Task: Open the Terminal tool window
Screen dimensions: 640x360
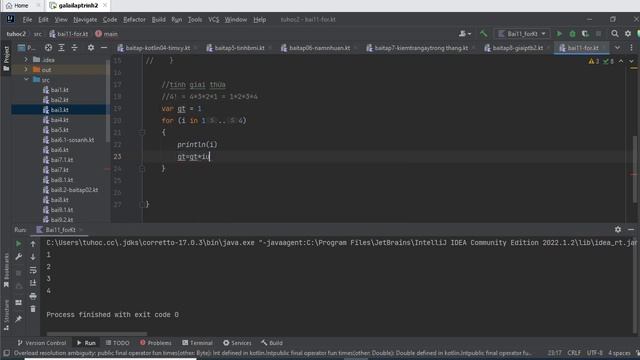Action: tap(198, 343)
